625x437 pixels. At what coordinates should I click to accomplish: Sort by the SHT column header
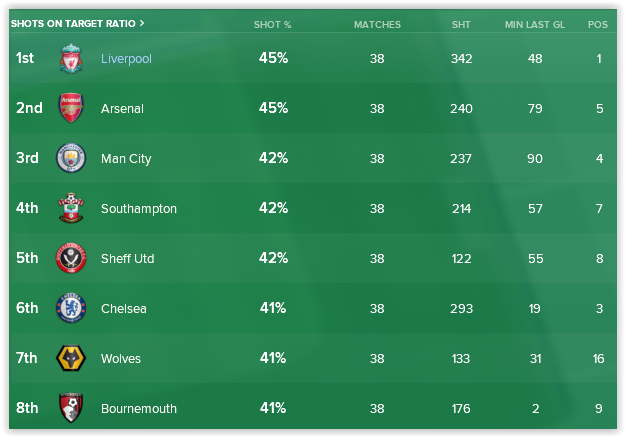click(461, 23)
